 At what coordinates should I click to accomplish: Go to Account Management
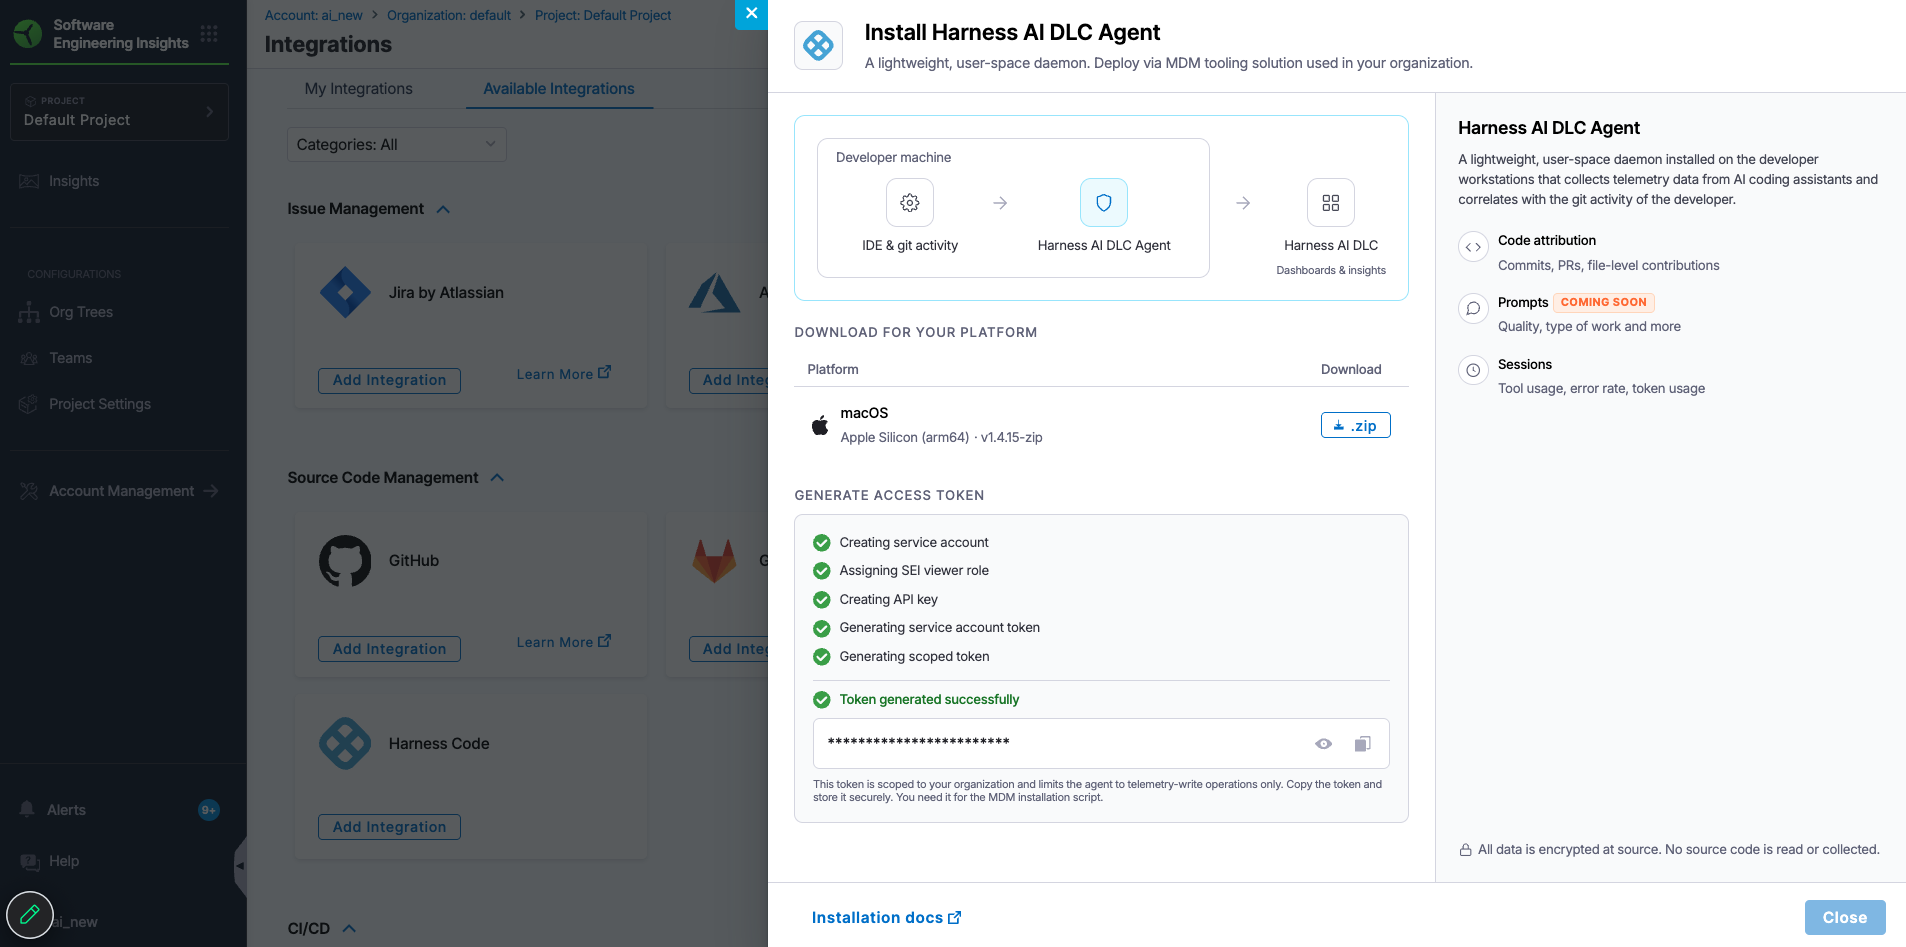point(121,491)
